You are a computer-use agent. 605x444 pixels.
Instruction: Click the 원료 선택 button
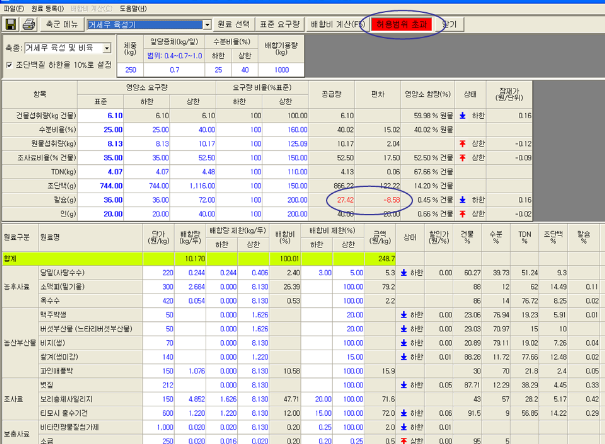[x=233, y=24]
